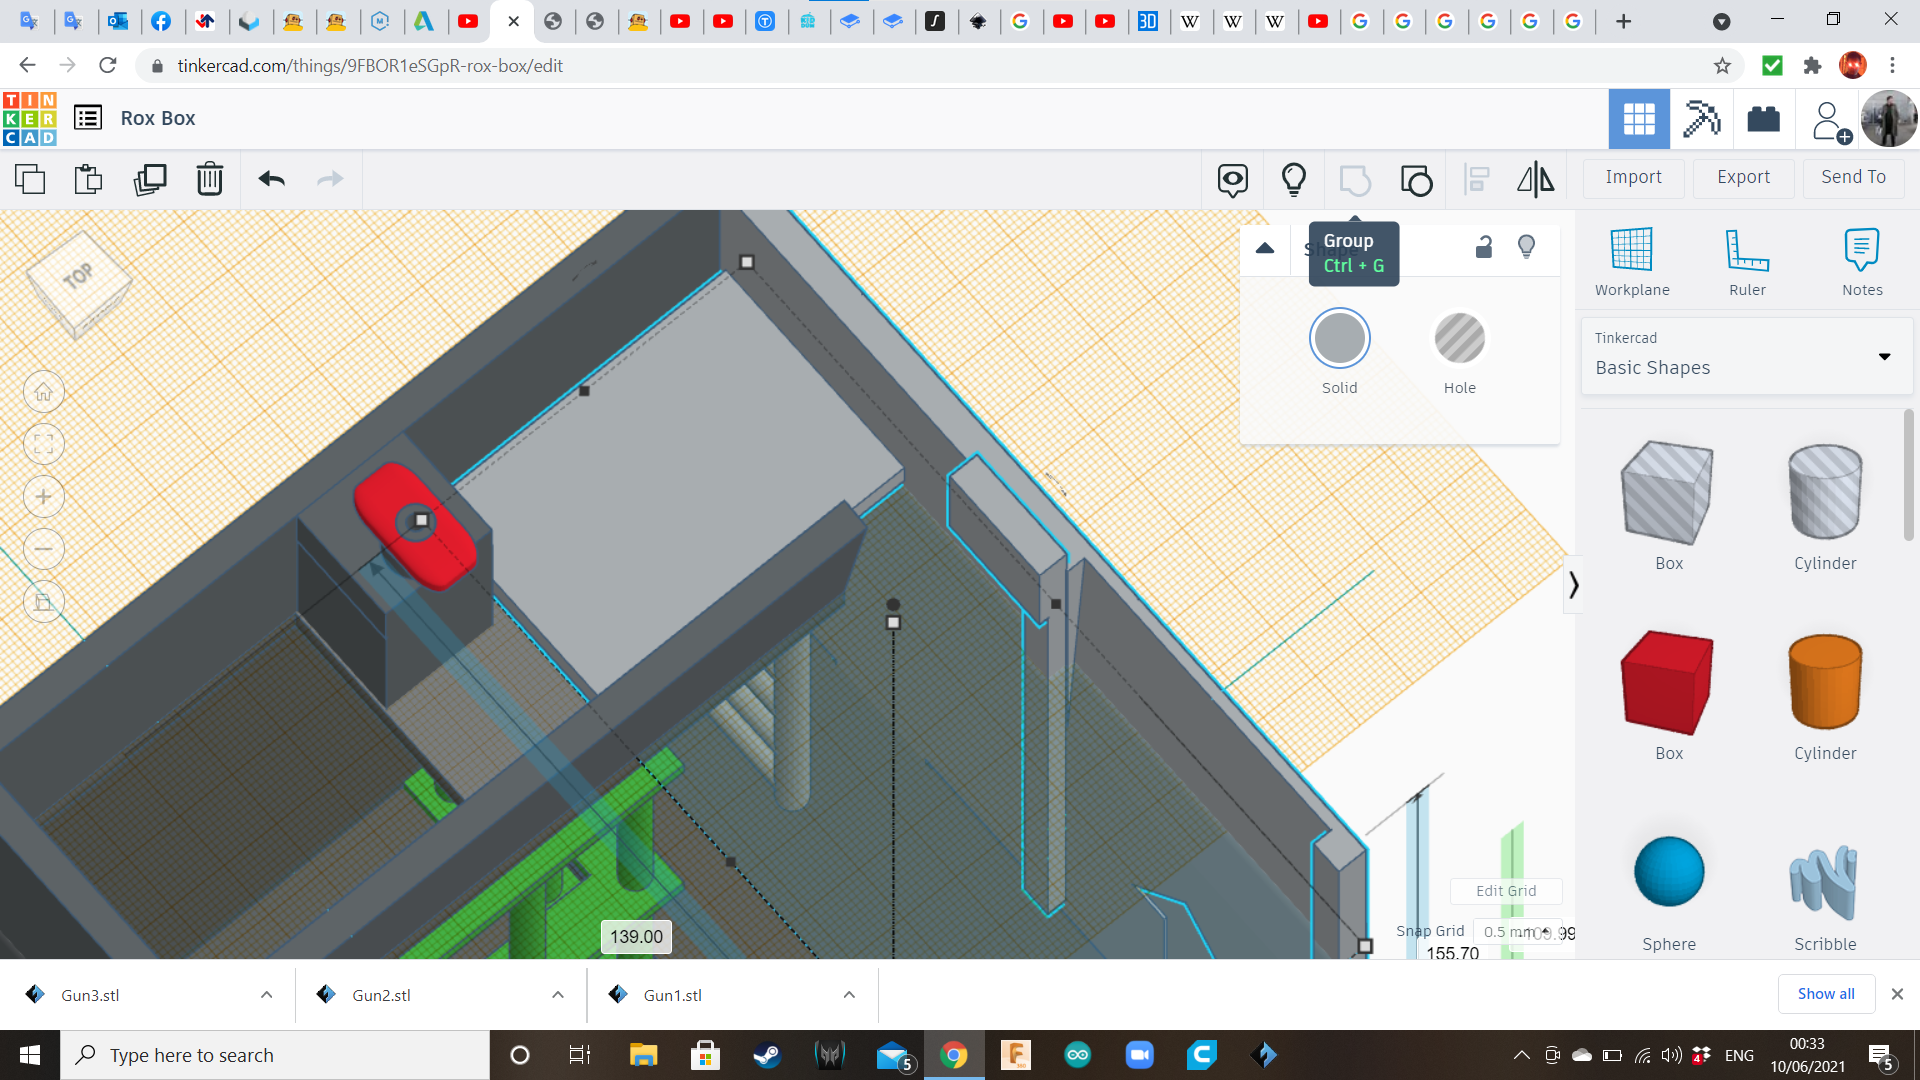Select the Solid shape option
This screenshot has width=1920, height=1080.
click(x=1339, y=339)
